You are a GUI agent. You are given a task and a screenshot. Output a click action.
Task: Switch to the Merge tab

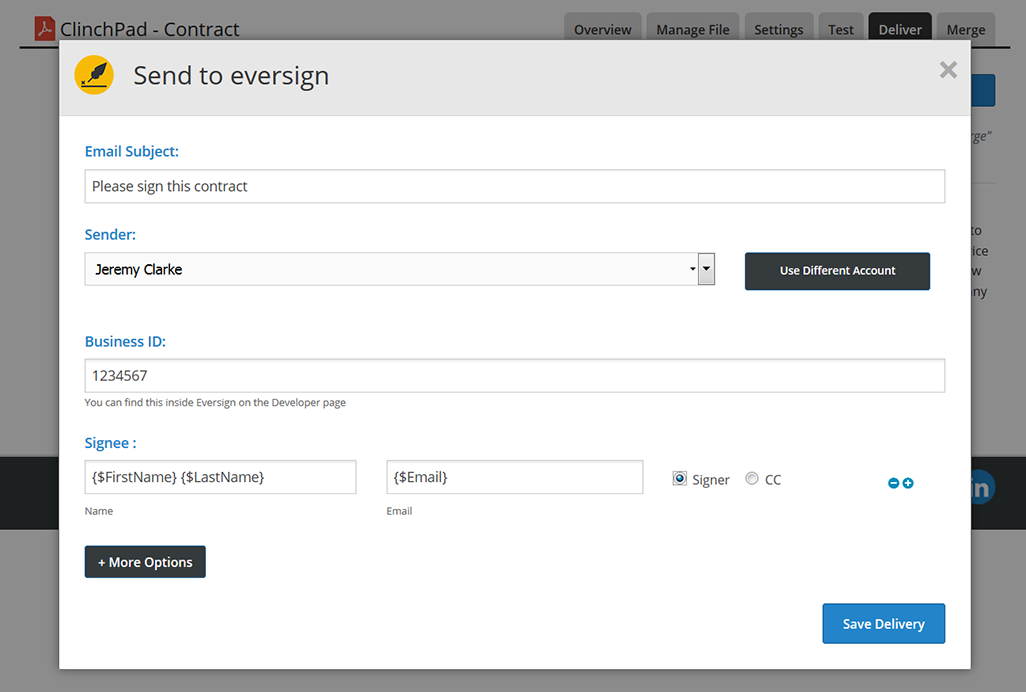point(965,29)
